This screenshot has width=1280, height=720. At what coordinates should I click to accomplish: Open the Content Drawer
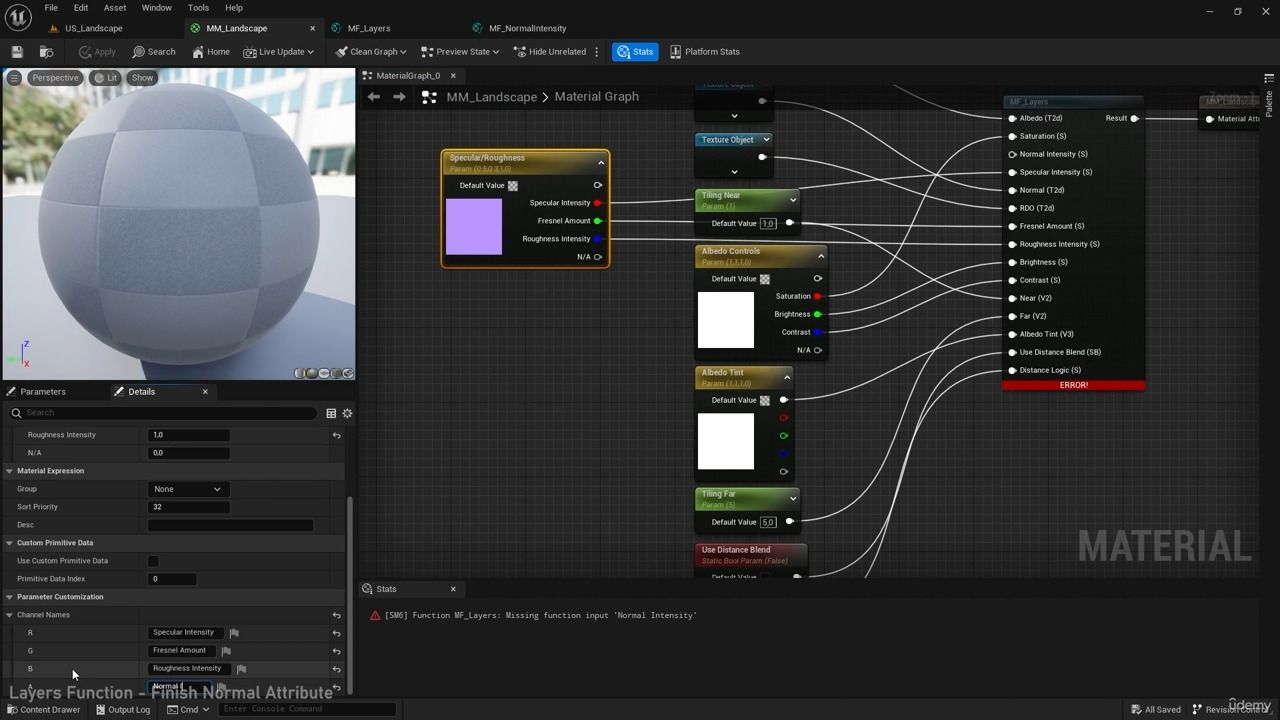point(44,710)
